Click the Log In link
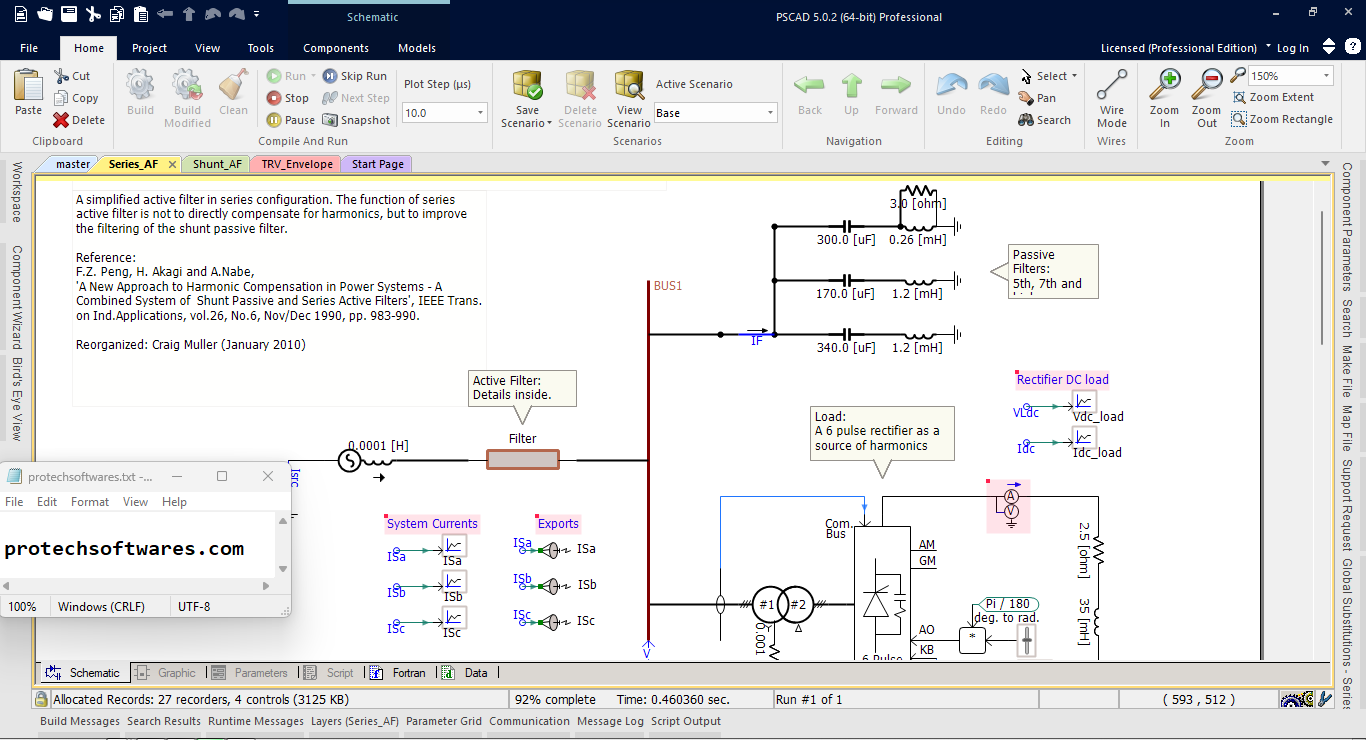1366x740 pixels. pos(1292,48)
